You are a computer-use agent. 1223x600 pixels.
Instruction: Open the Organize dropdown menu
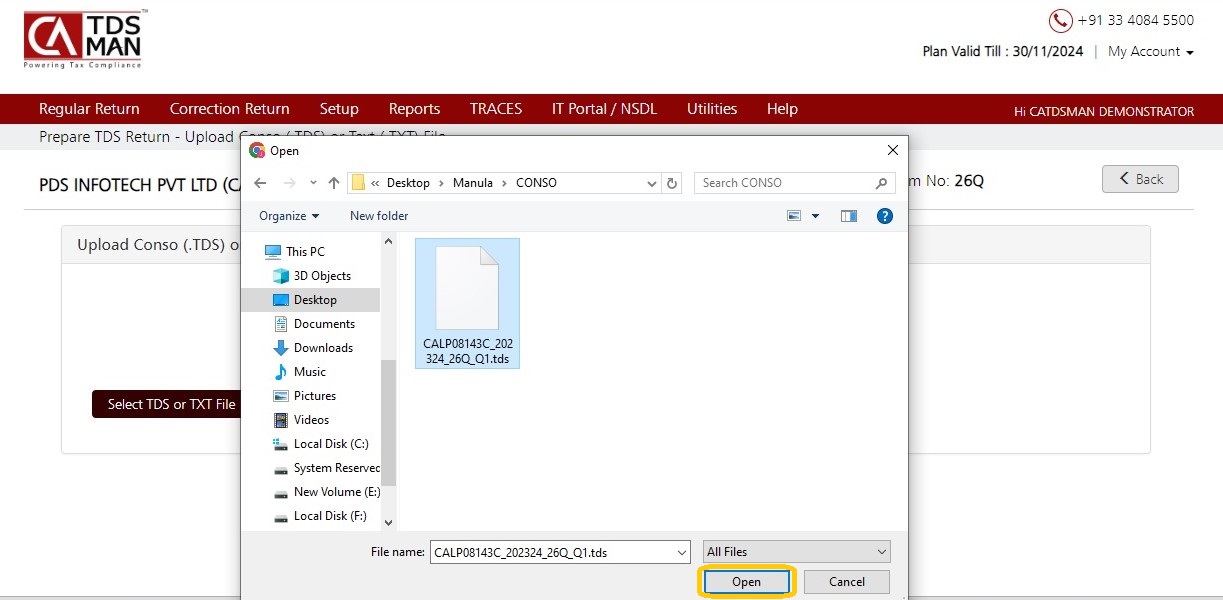point(289,216)
